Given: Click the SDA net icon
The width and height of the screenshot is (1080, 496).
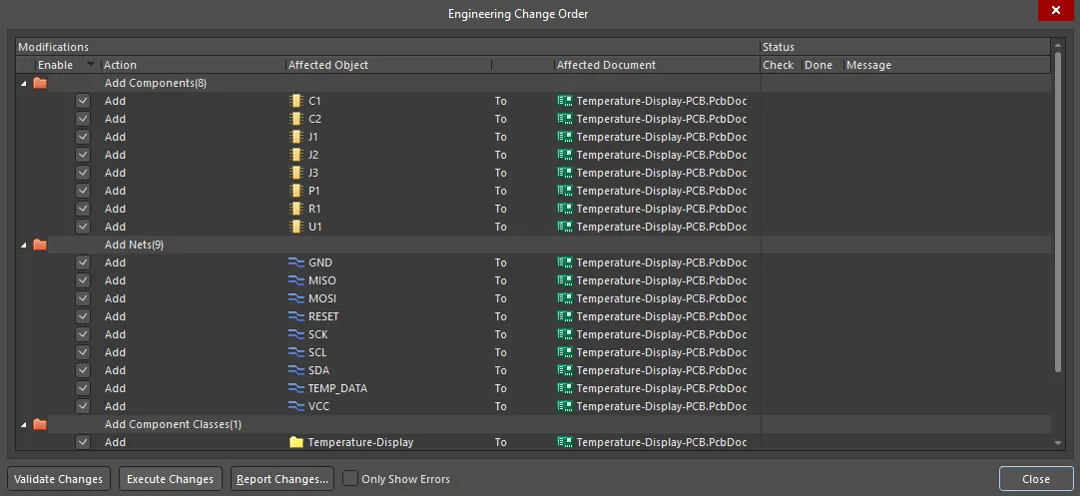Looking at the screenshot, I should [296, 370].
